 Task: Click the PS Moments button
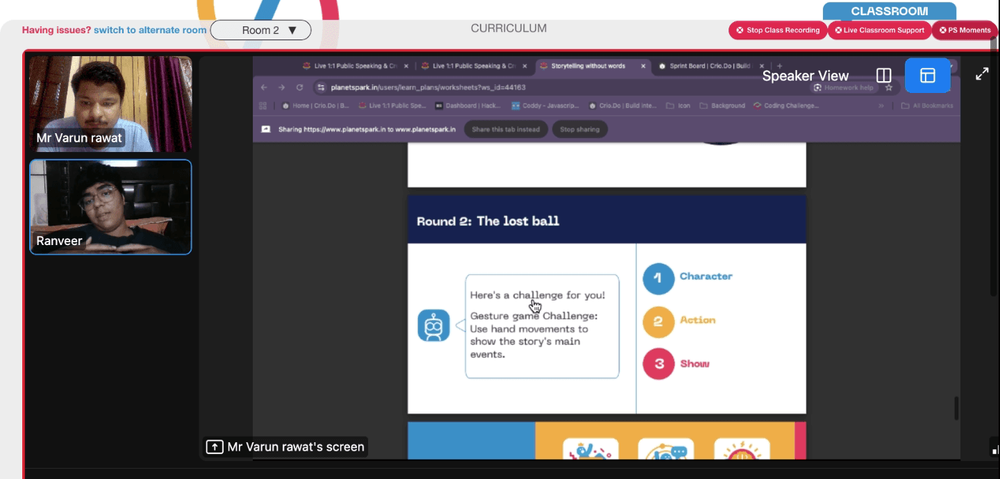tap(965, 31)
